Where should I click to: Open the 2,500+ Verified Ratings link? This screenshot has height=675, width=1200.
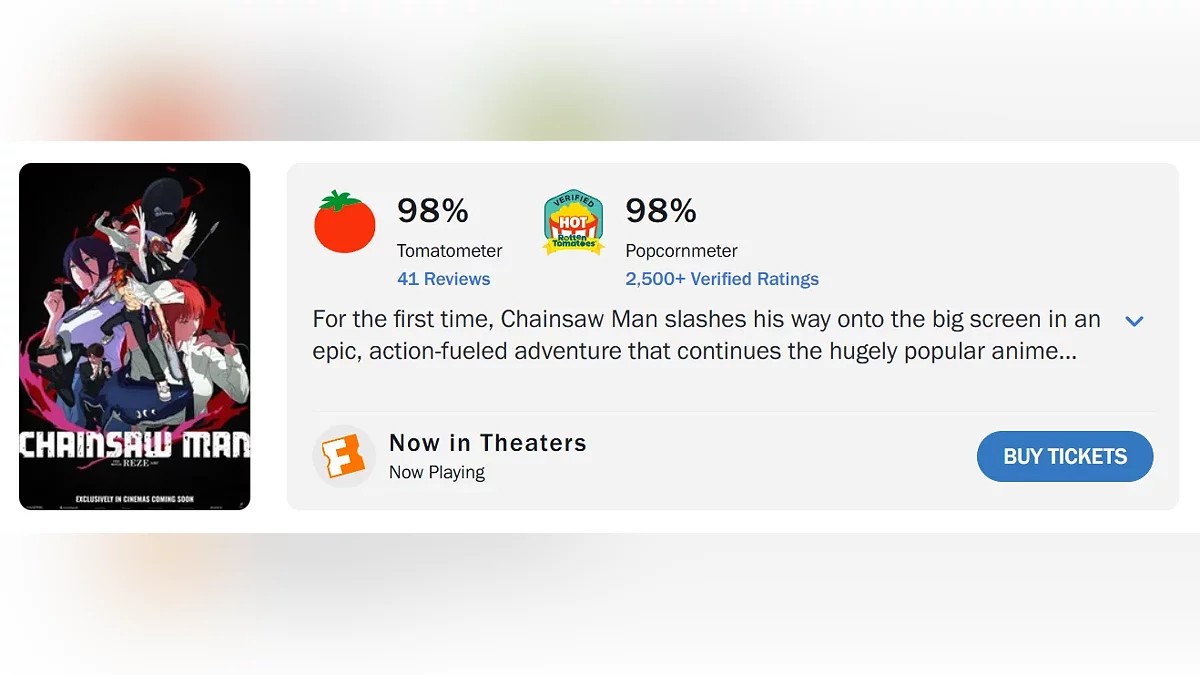click(721, 279)
